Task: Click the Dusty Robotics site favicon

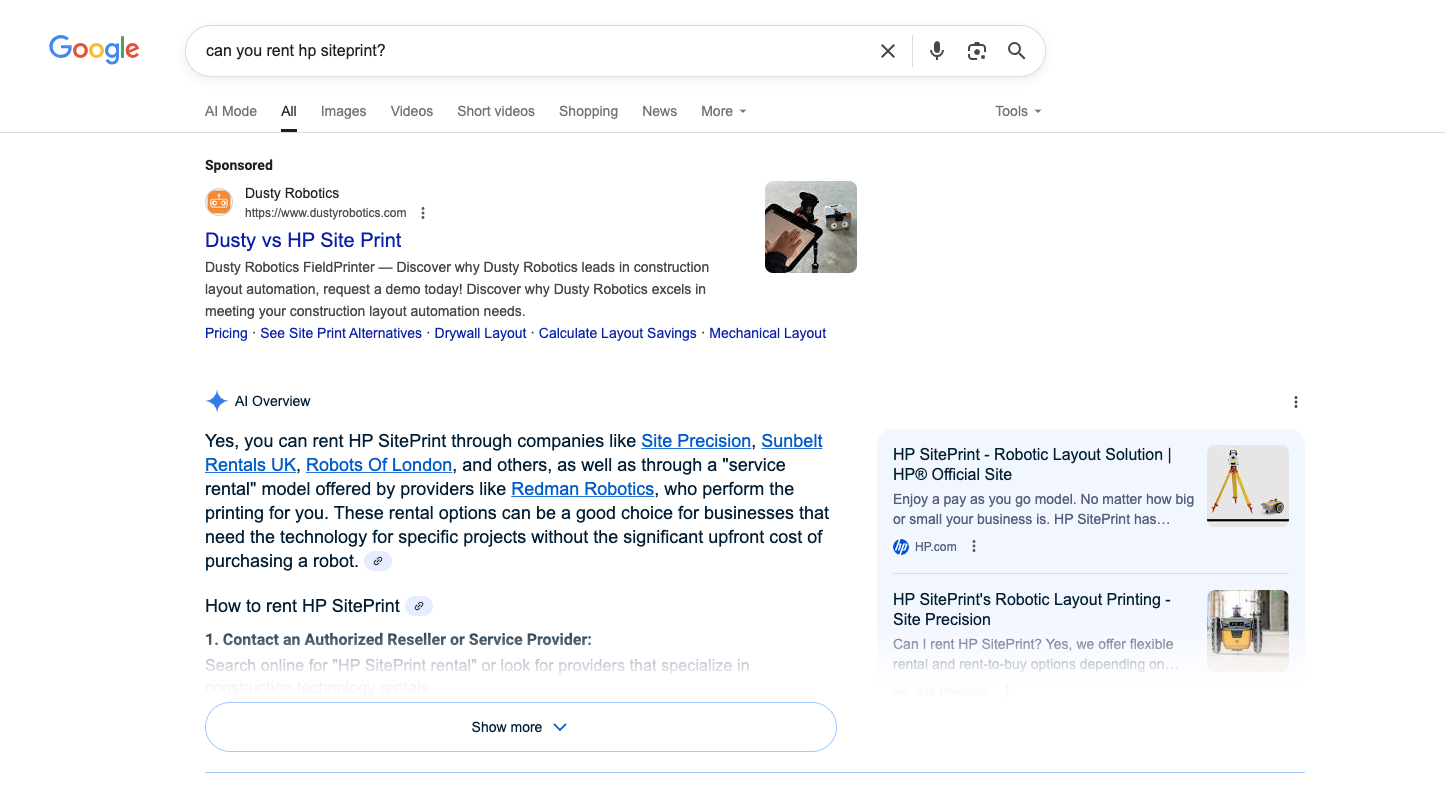Action: click(x=218, y=201)
